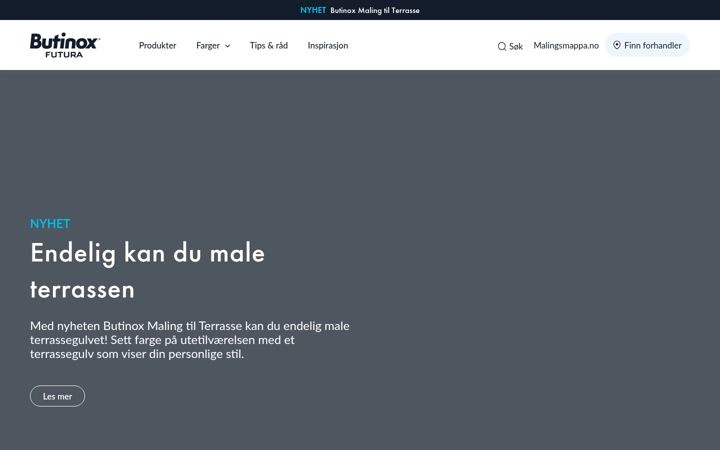Click the Endelig kan du male terrassen heading

[x=147, y=271]
